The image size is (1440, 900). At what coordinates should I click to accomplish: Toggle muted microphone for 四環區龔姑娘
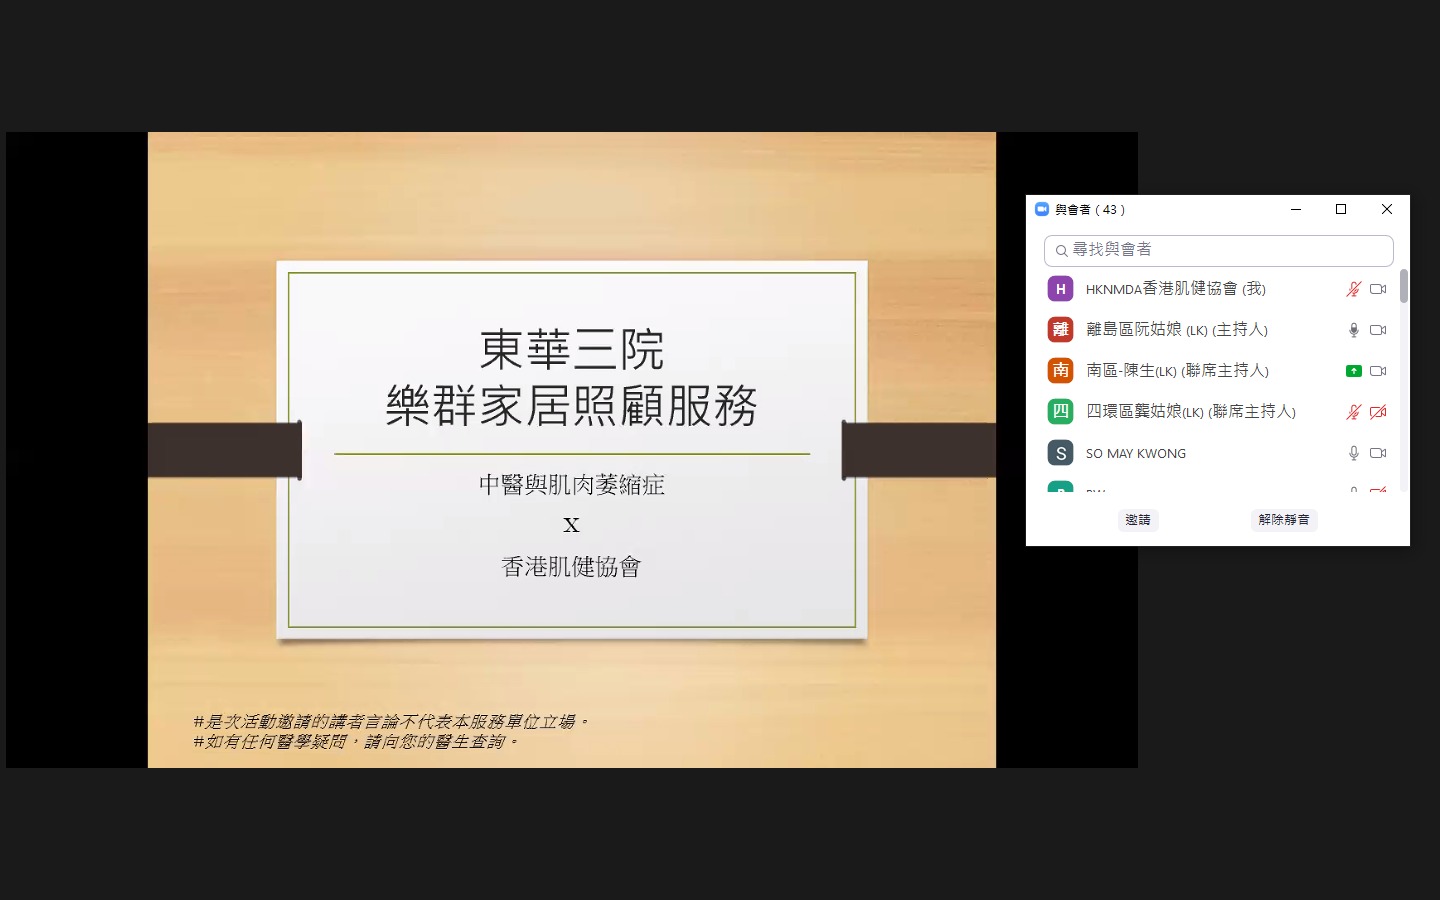tap(1353, 412)
